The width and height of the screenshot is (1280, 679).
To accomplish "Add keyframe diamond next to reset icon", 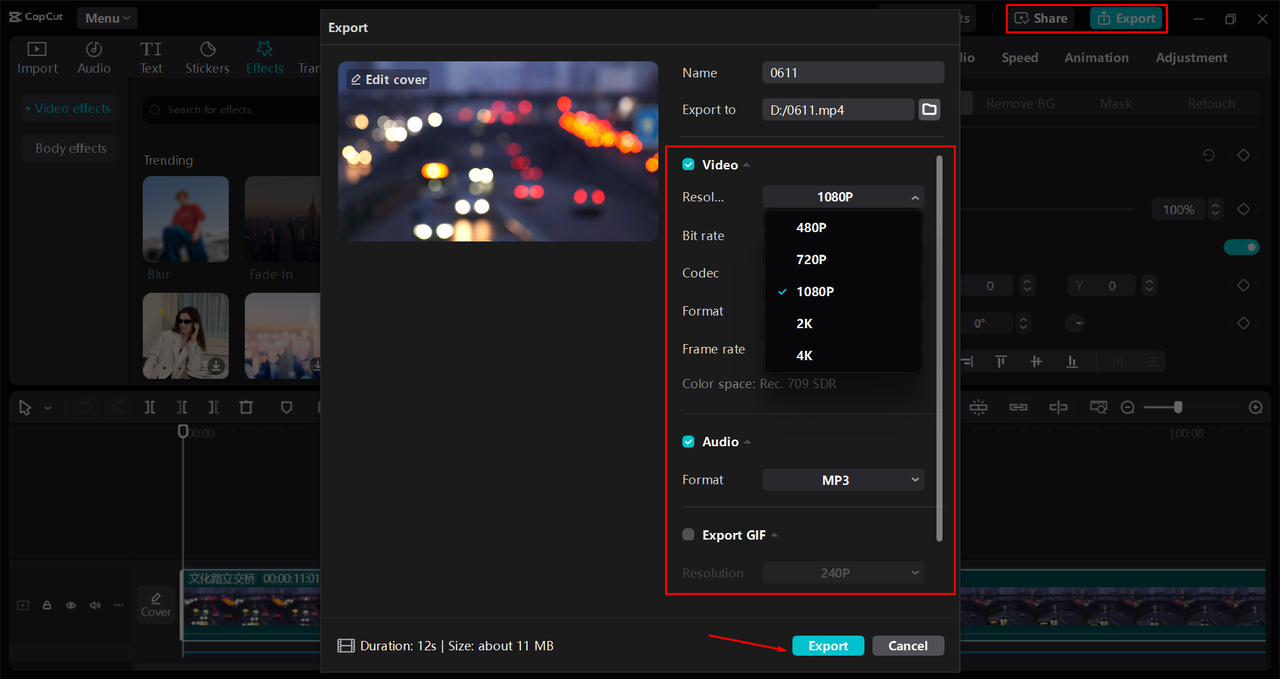I will tap(1243, 155).
